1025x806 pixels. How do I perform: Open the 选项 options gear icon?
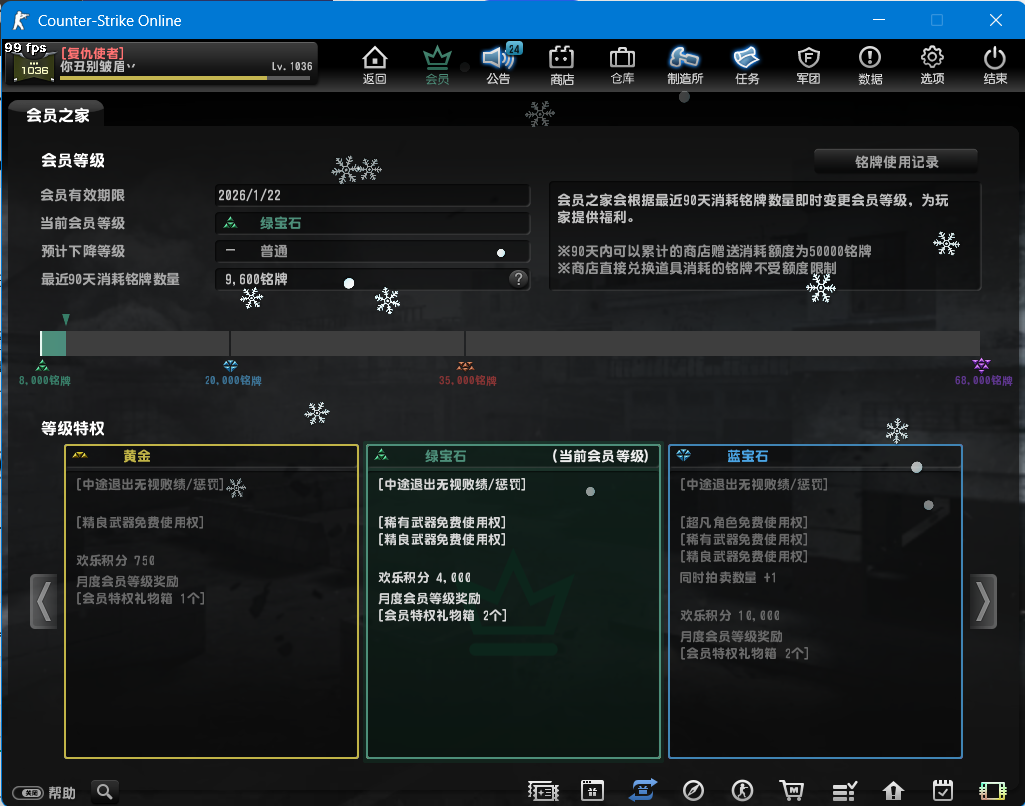[x=932, y=65]
